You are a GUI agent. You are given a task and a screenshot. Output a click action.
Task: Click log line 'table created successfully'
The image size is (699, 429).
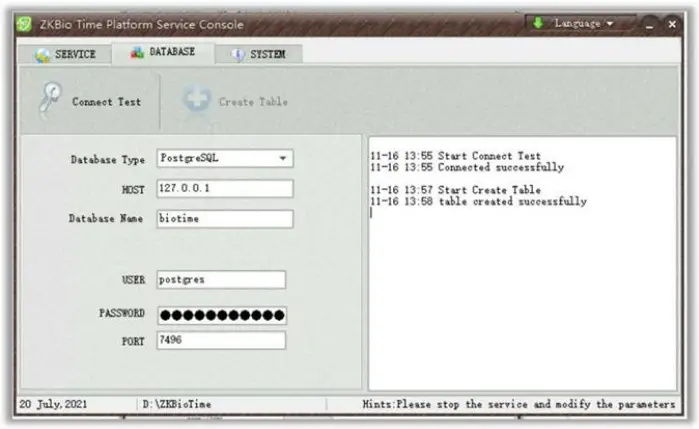(478, 201)
